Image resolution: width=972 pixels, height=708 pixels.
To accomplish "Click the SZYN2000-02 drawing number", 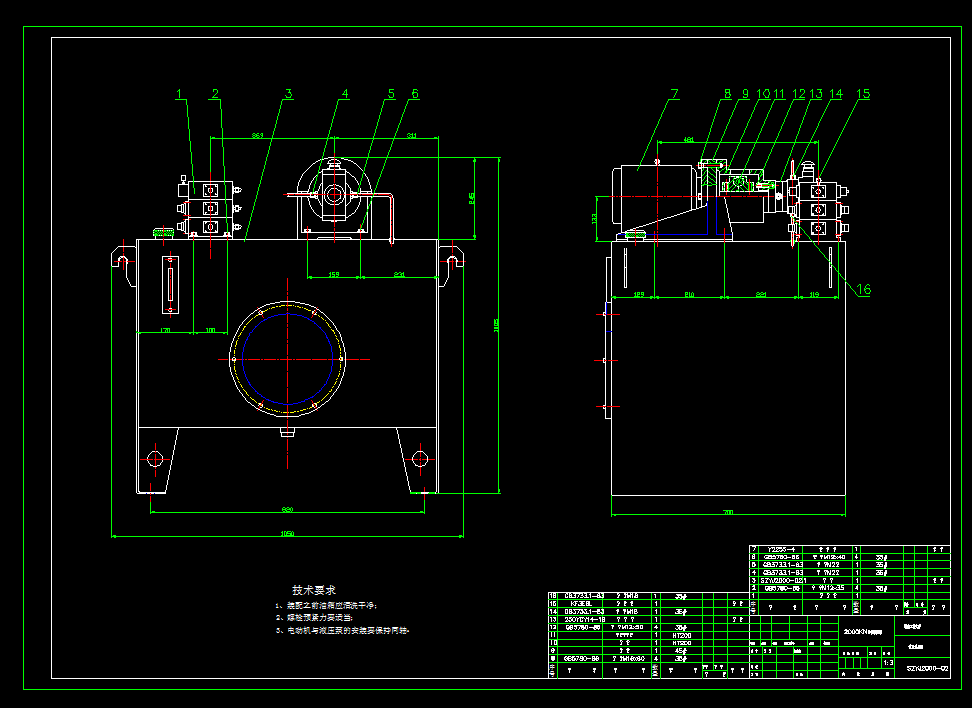I will click(x=927, y=669).
